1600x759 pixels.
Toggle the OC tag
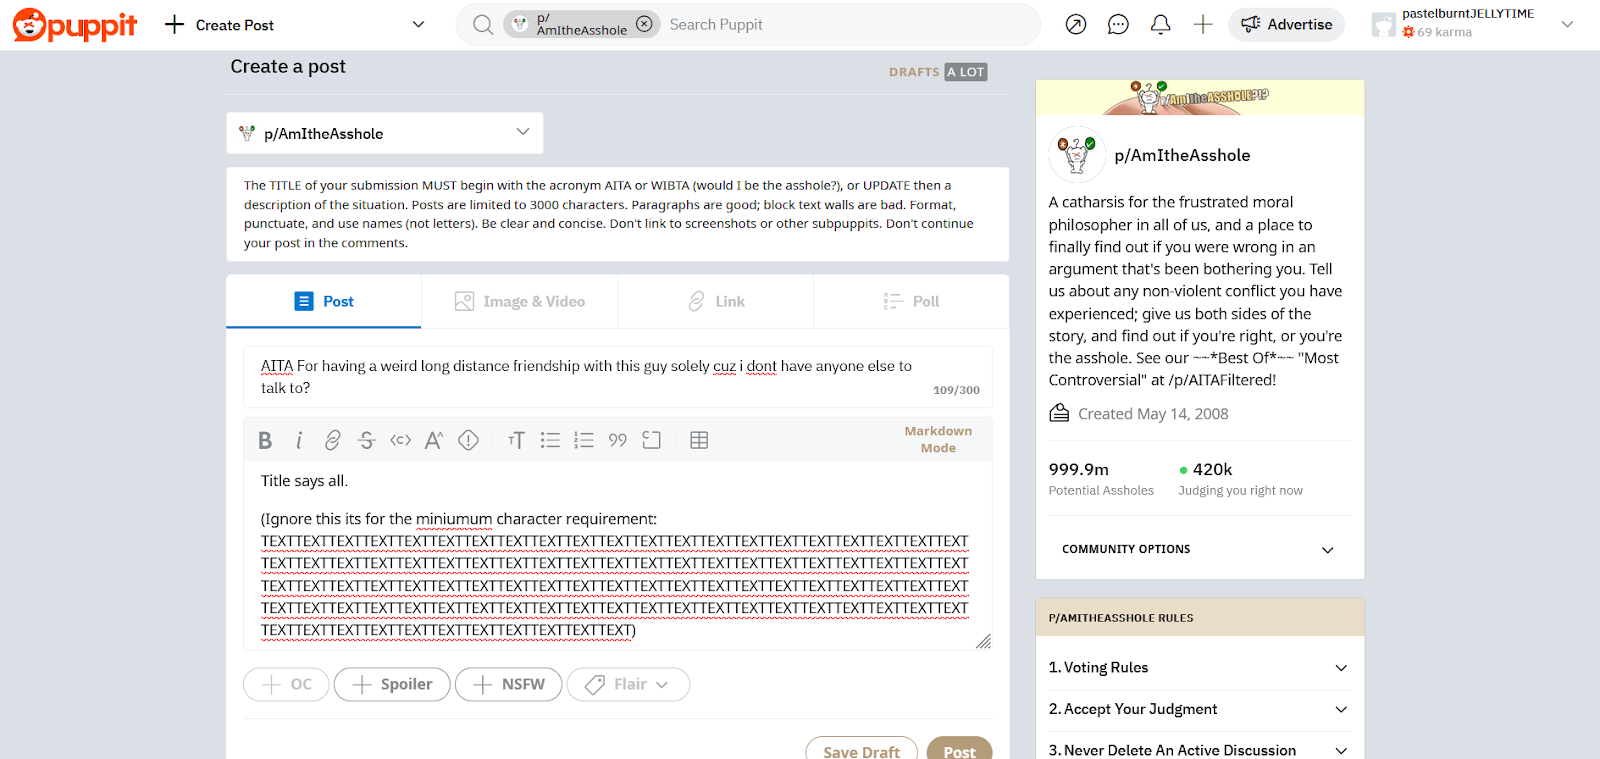click(x=286, y=684)
